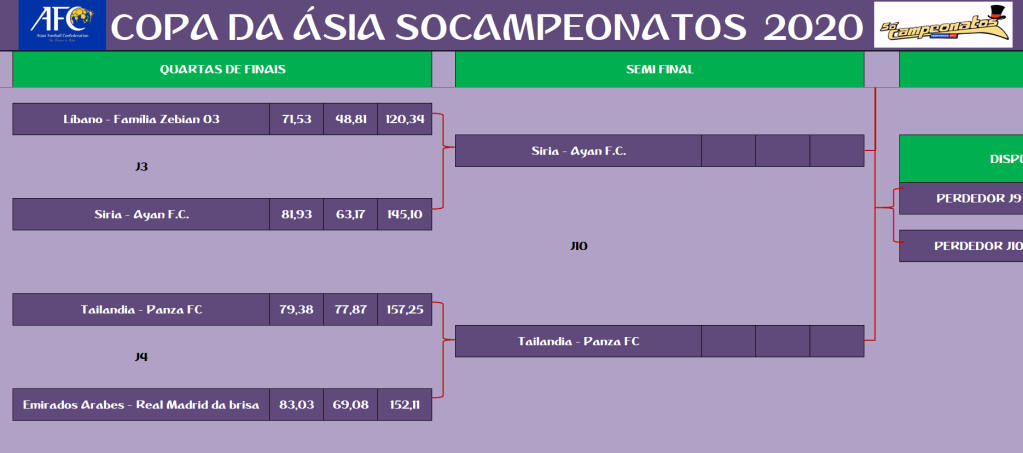This screenshot has height=453, width=1023.
Task: Click Siria's total score 145,10
Action: coord(404,214)
